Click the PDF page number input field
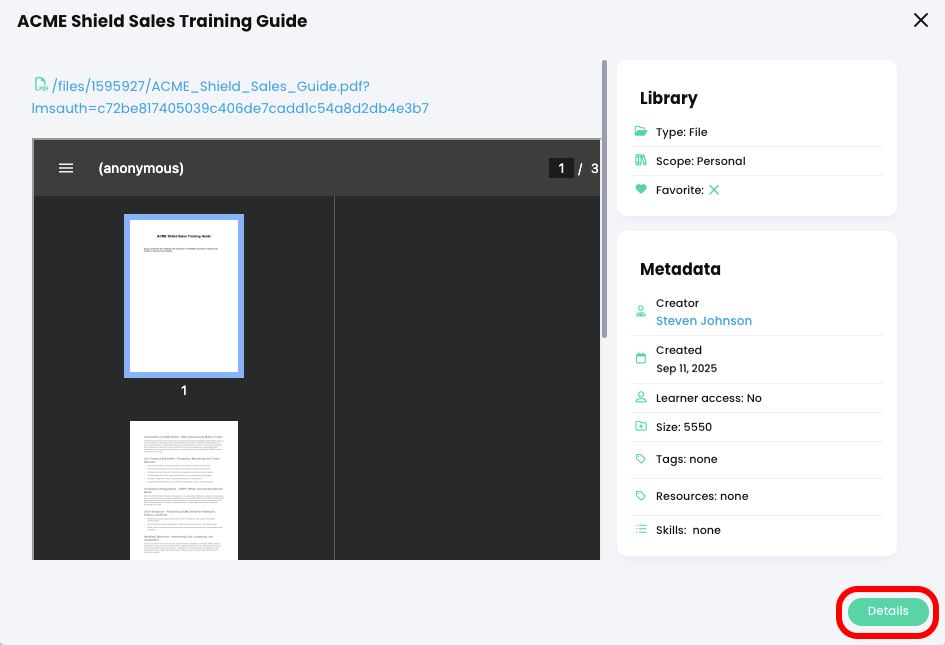Viewport: 945px width, 645px height. coord(561,168)
